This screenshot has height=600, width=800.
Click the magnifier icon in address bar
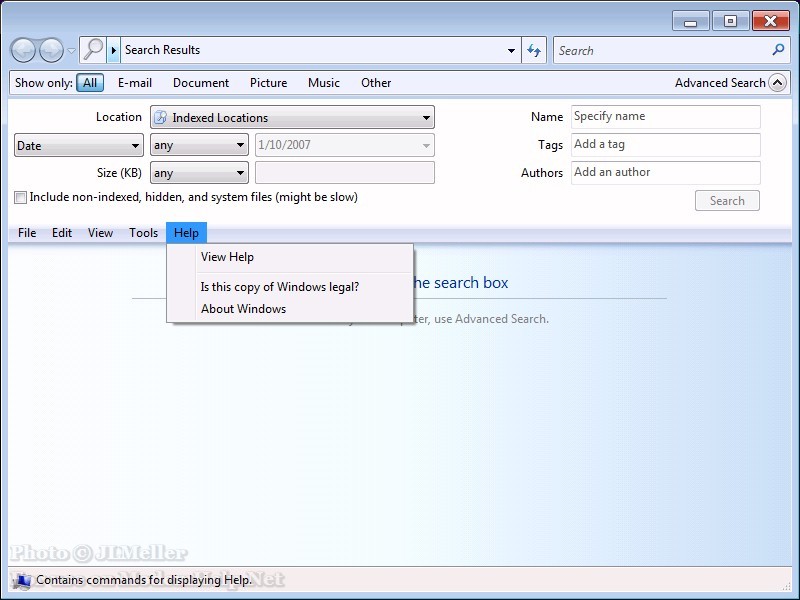coord(93,50)
